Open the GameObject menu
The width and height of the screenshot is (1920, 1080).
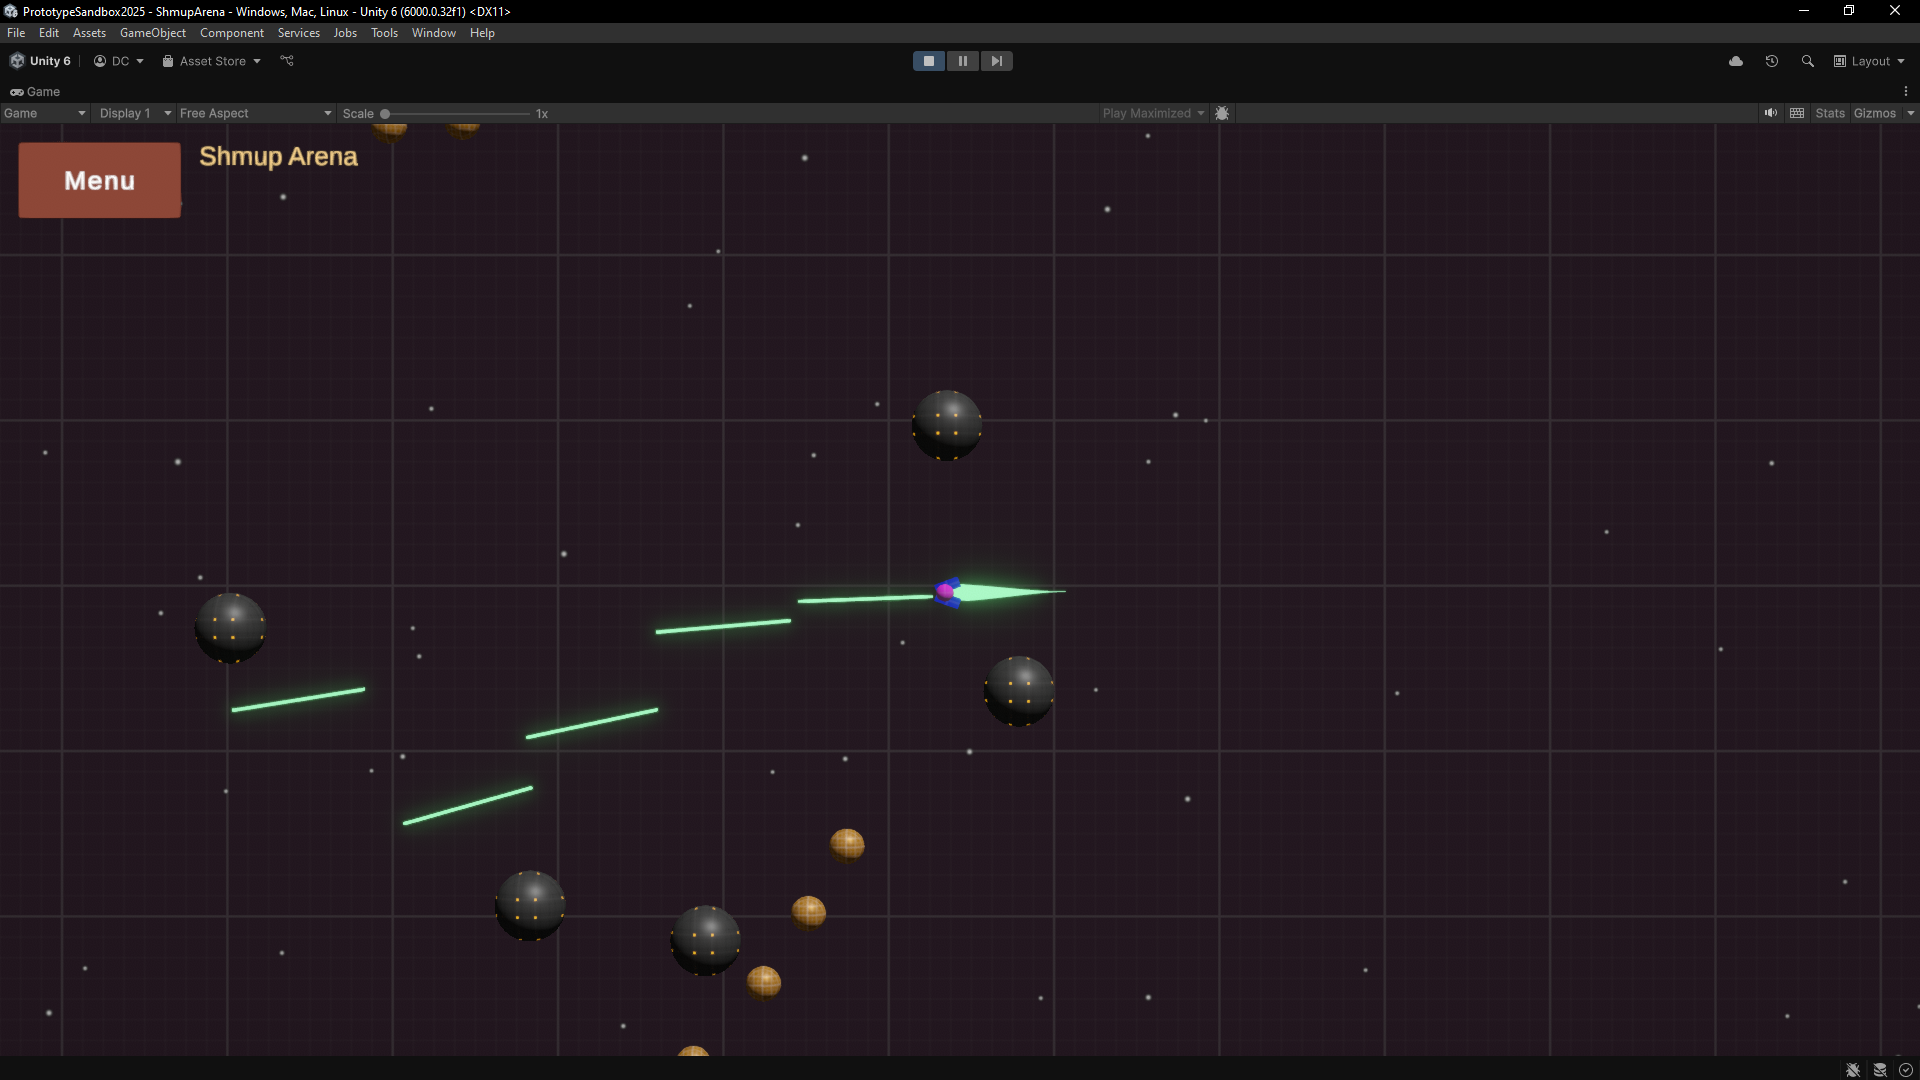pyautogui.click(x=152, y=33)
